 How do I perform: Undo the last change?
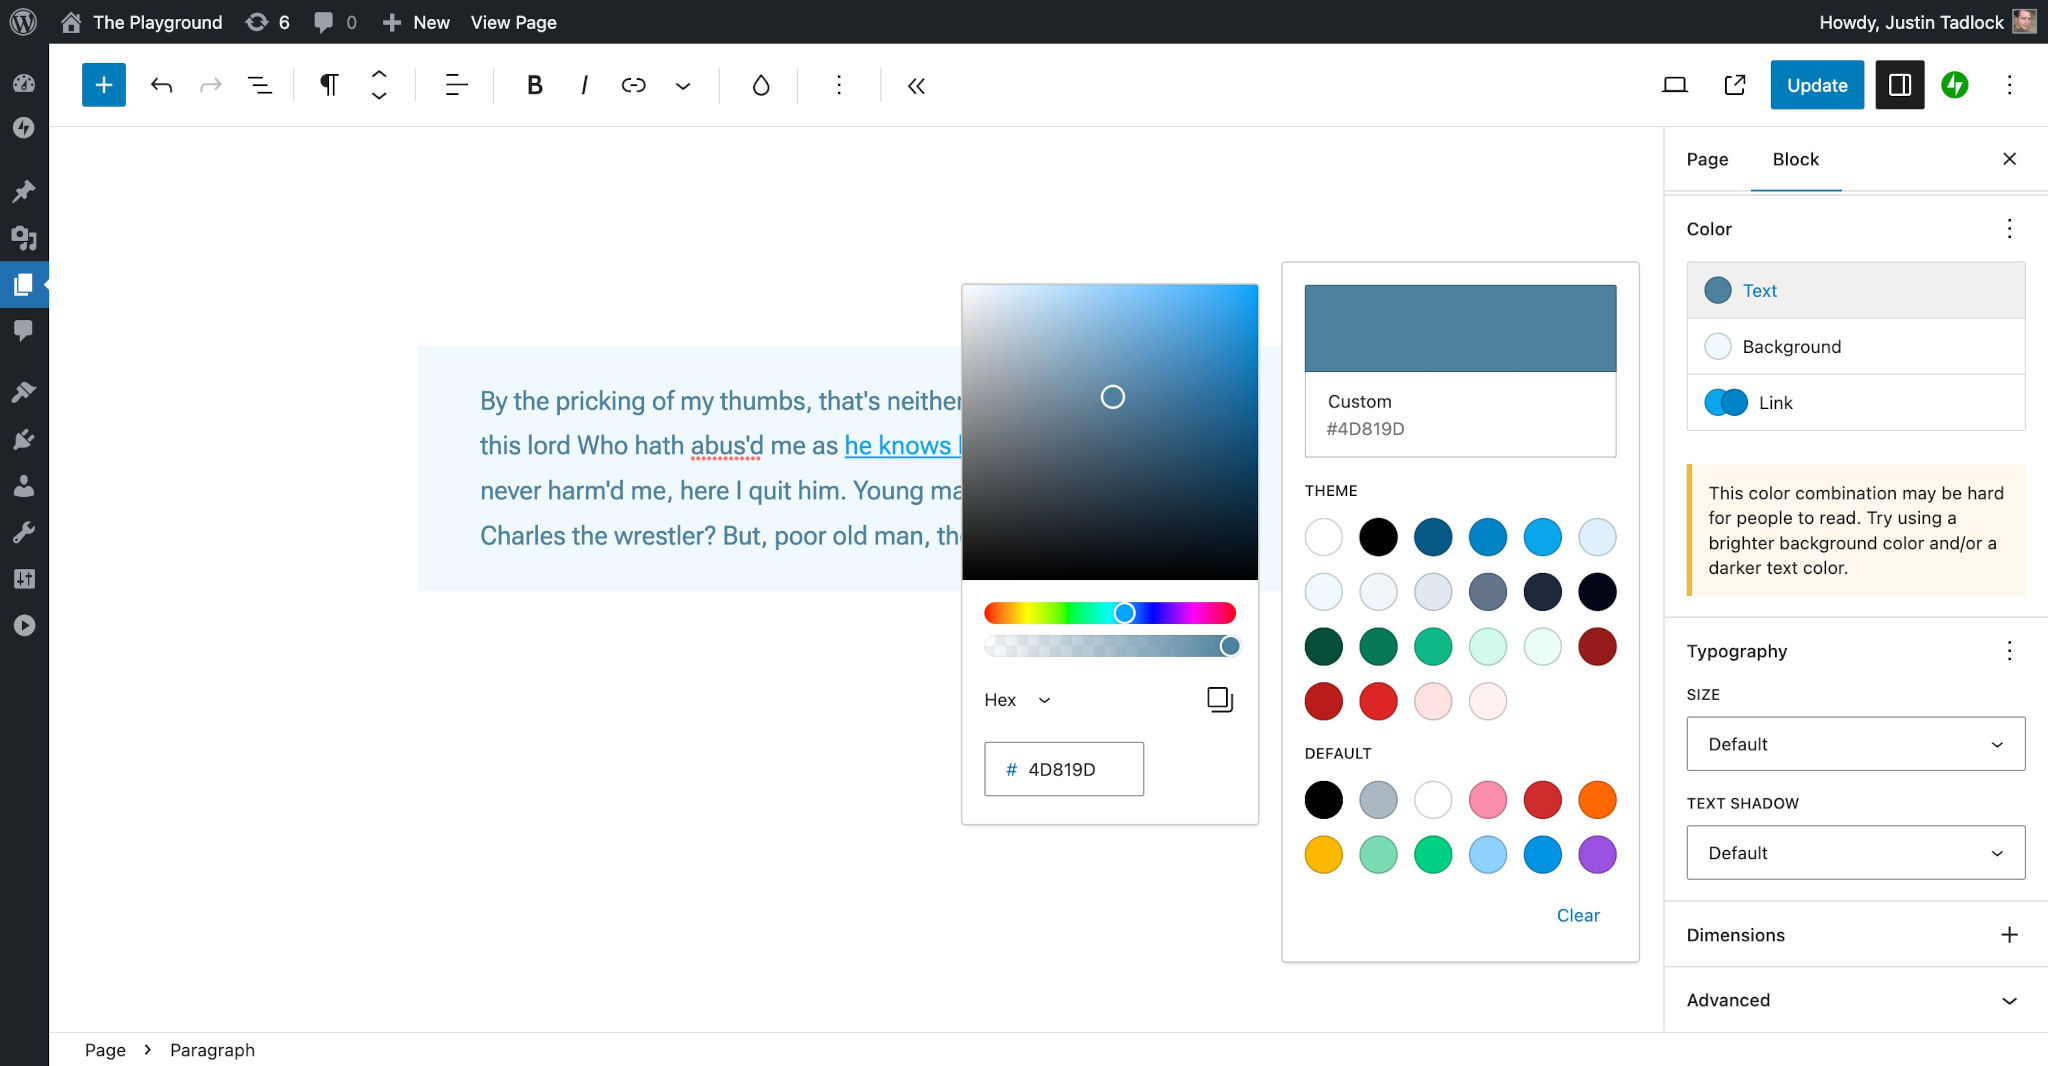(160, 85)
